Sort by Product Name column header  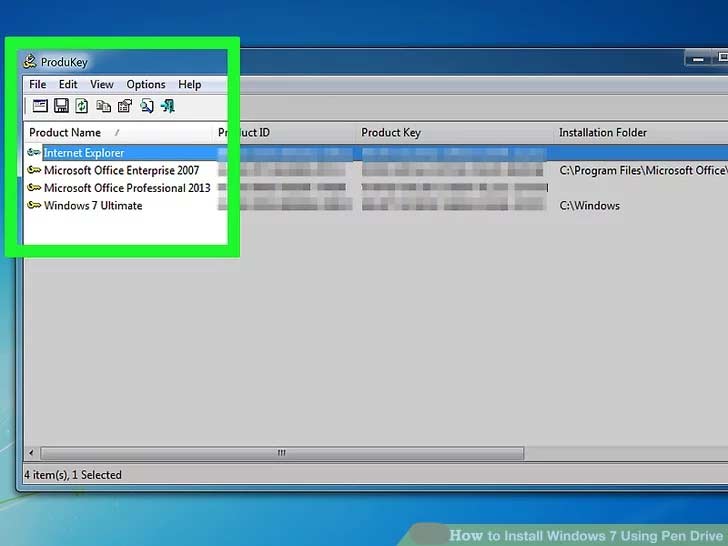118,133
